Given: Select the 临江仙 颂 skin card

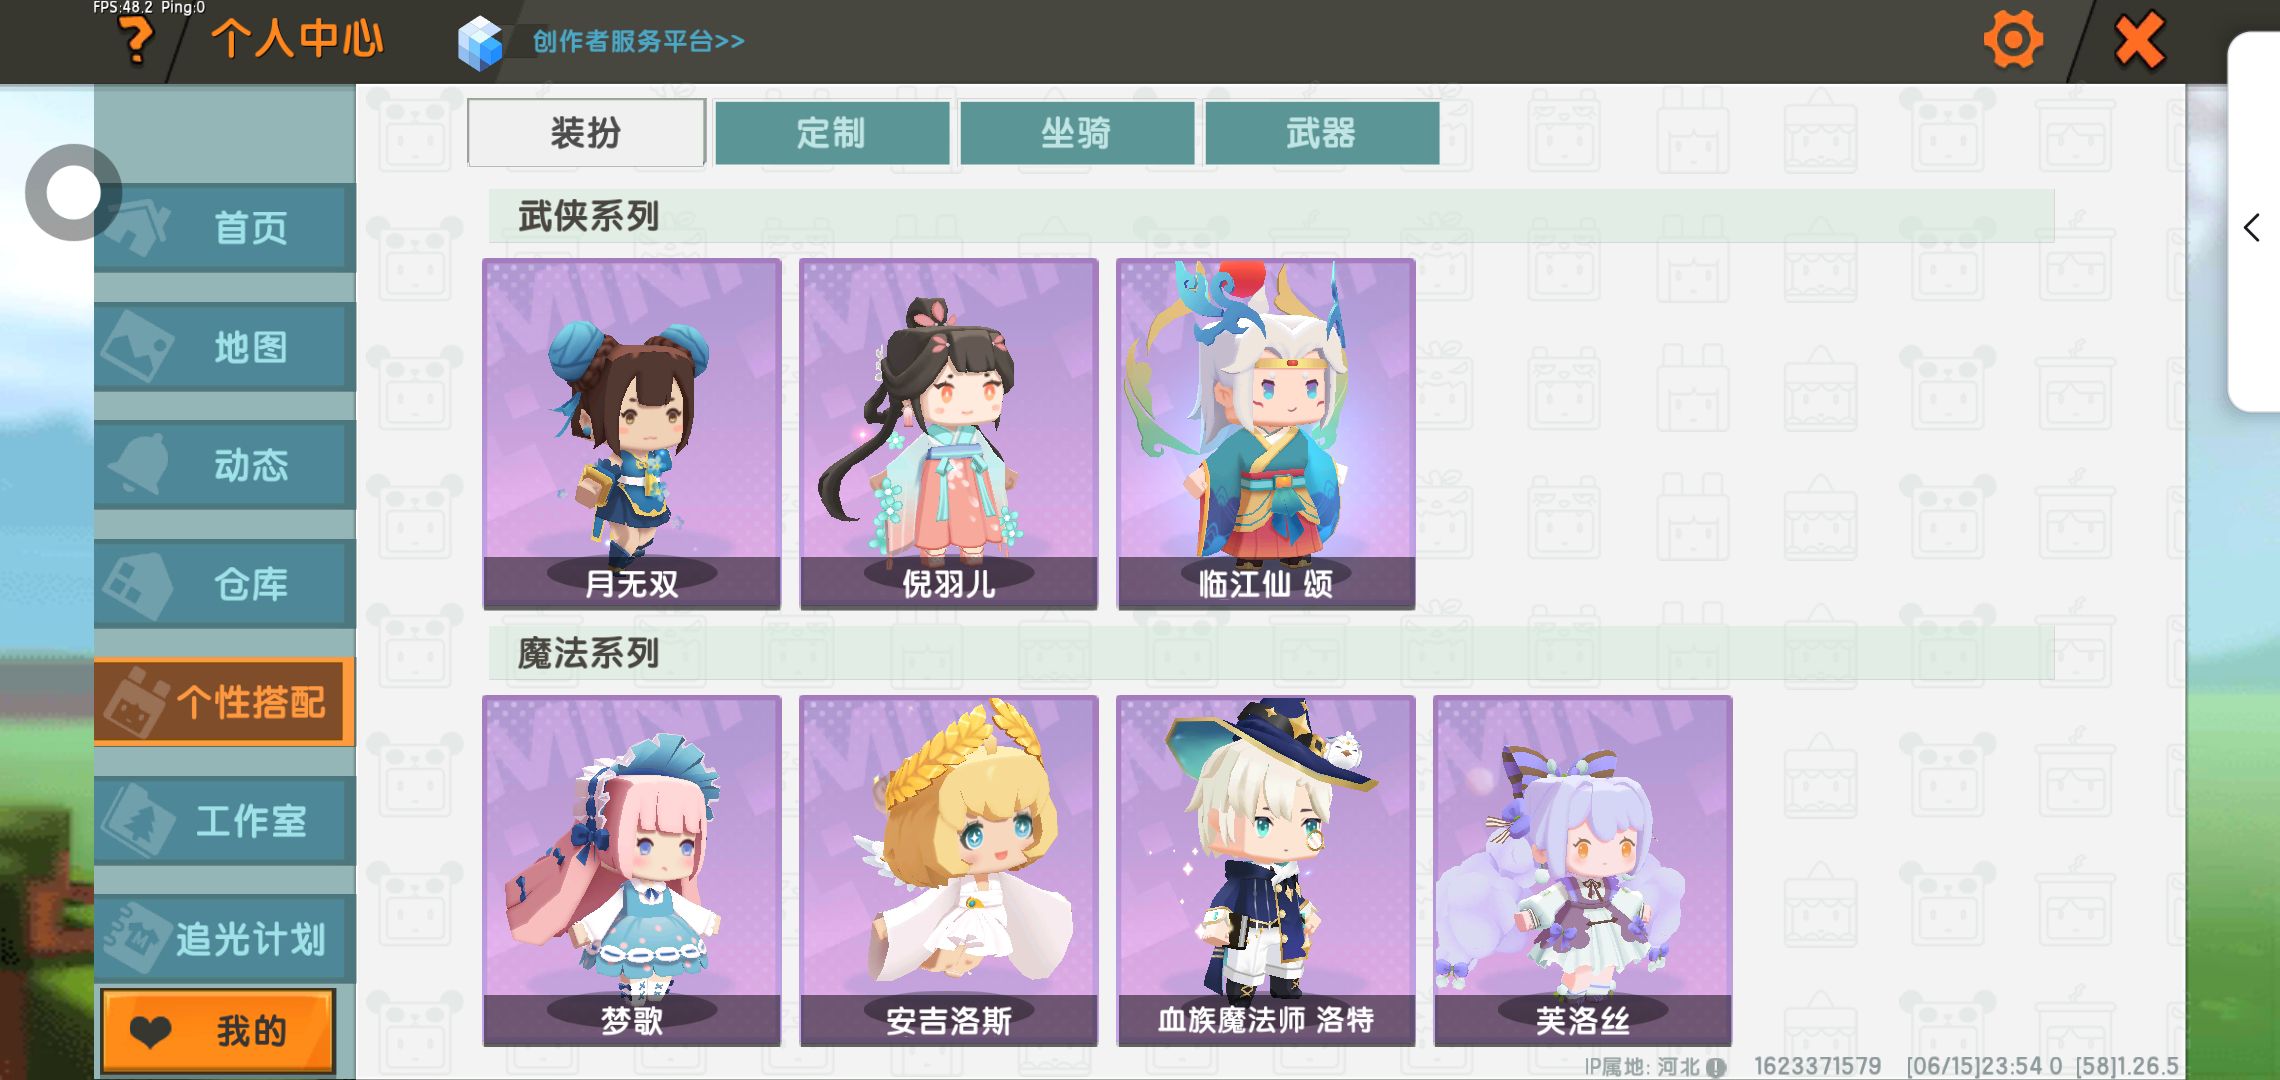Looking at the screenshot, I should (1266, 434).
